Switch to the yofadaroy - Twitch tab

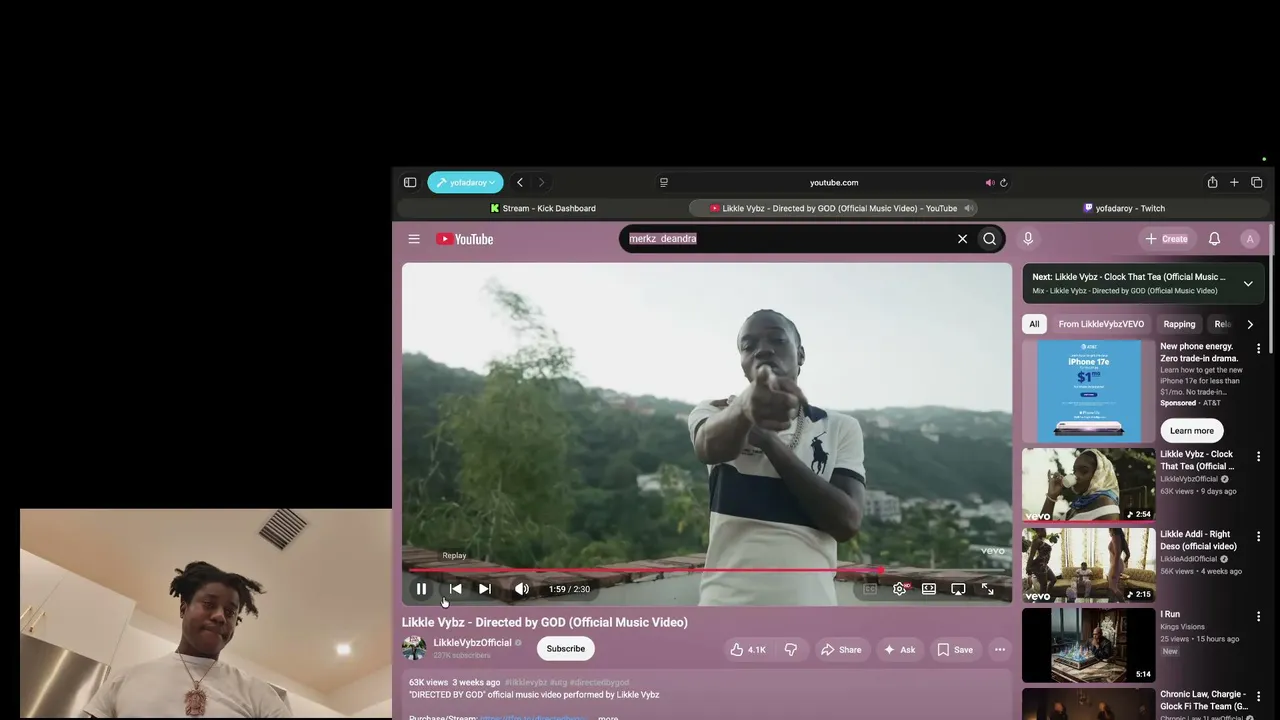[1124, 208]
